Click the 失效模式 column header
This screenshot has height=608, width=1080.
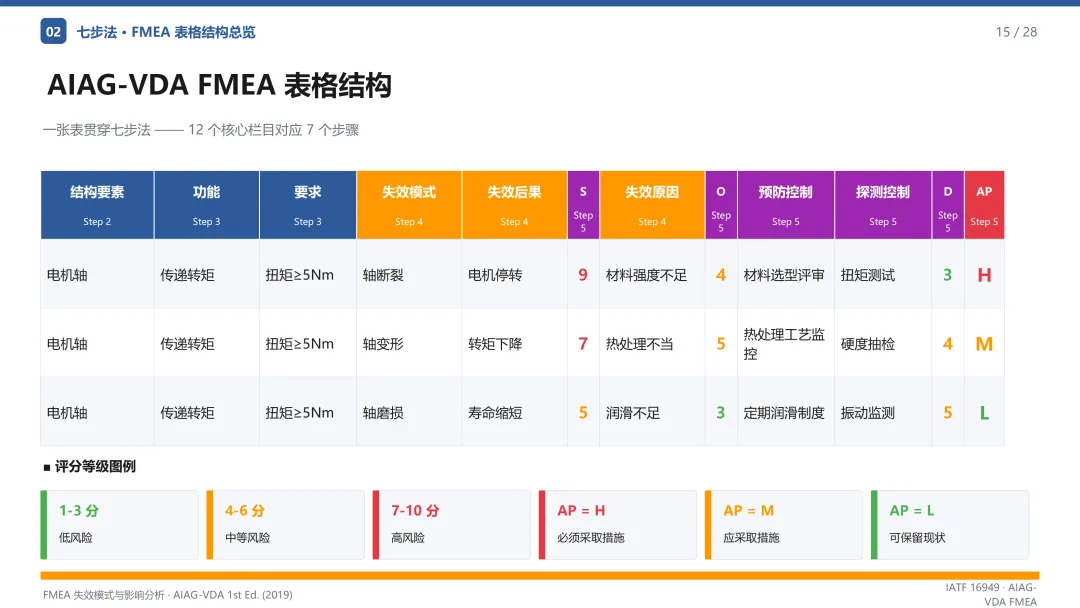tap(409, 205)
